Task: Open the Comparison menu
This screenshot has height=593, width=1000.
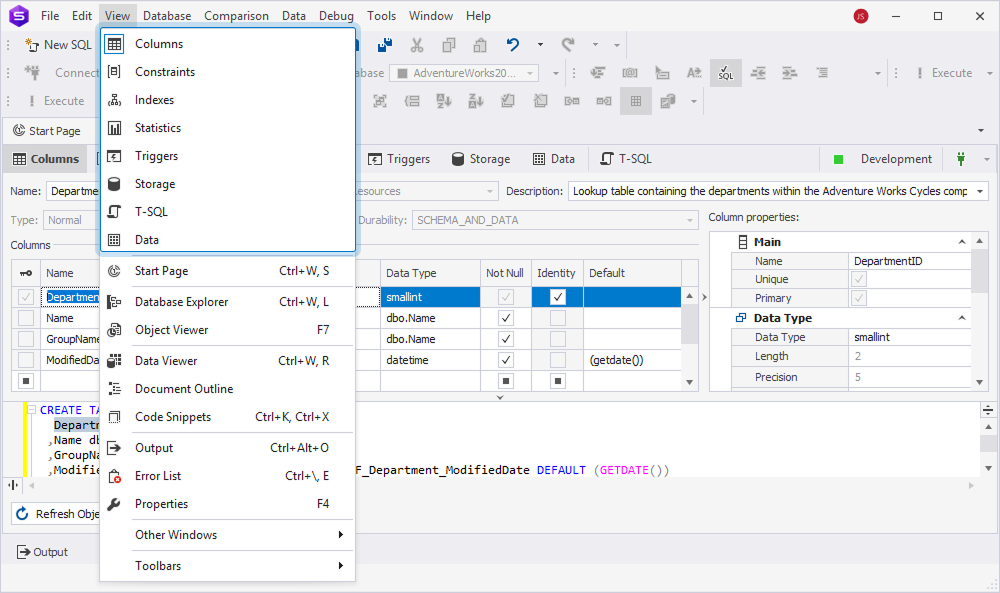Action: (x=236, y=16)
